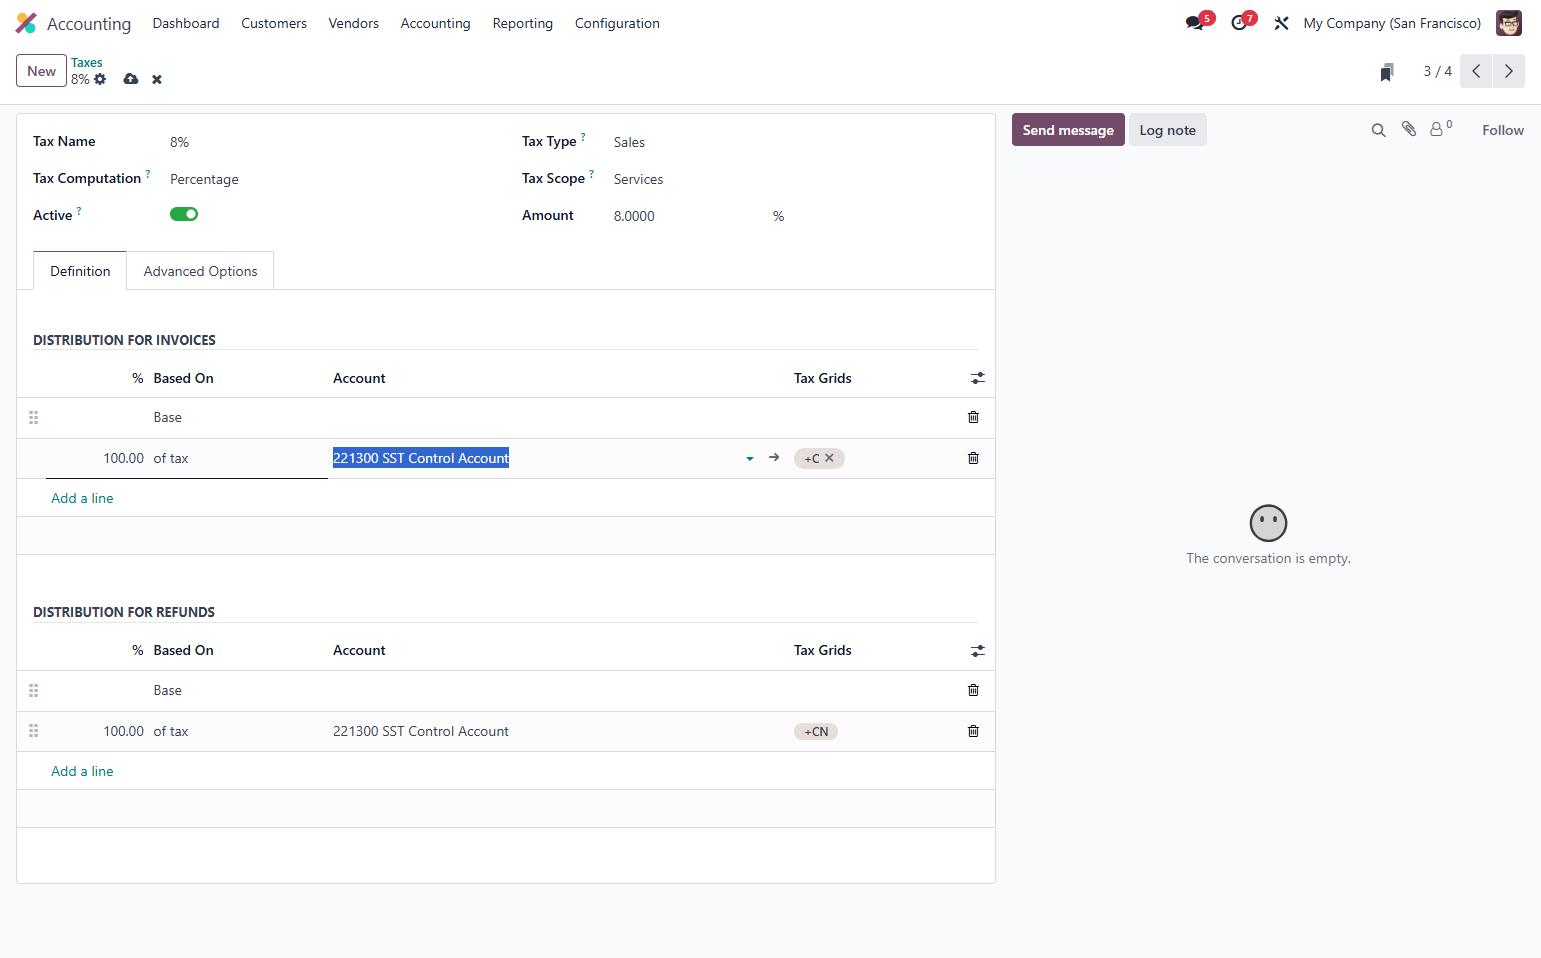The width and height of the screenshot is (1541, 958).
Task: Switch to the Definition tab
Action: pos(80,271)
